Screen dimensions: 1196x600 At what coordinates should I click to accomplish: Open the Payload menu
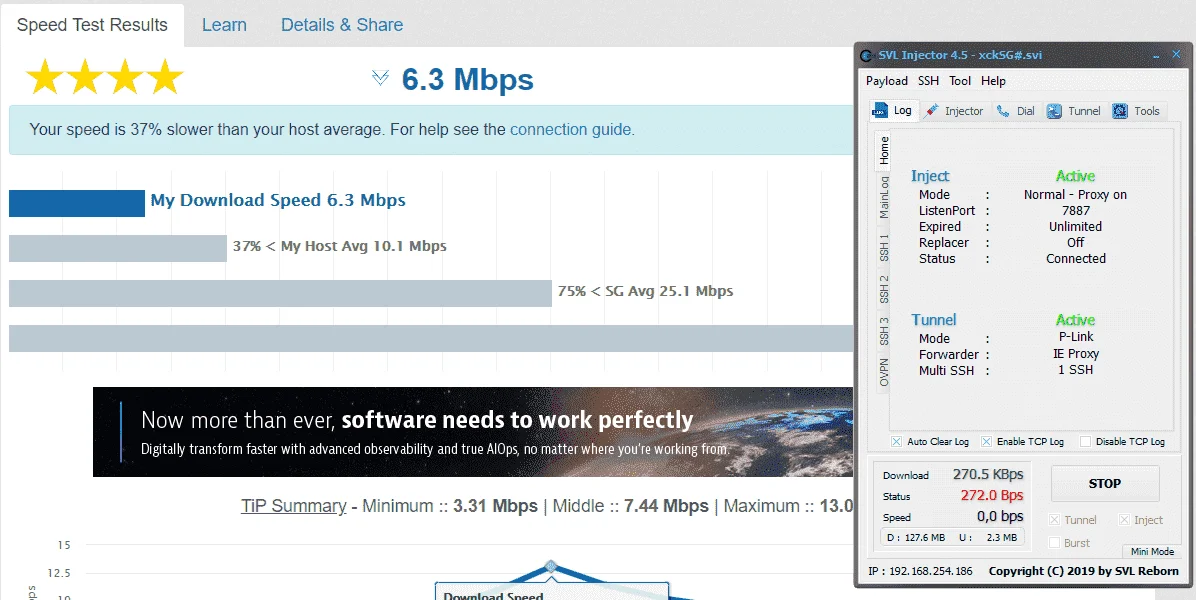pos(886,81)
